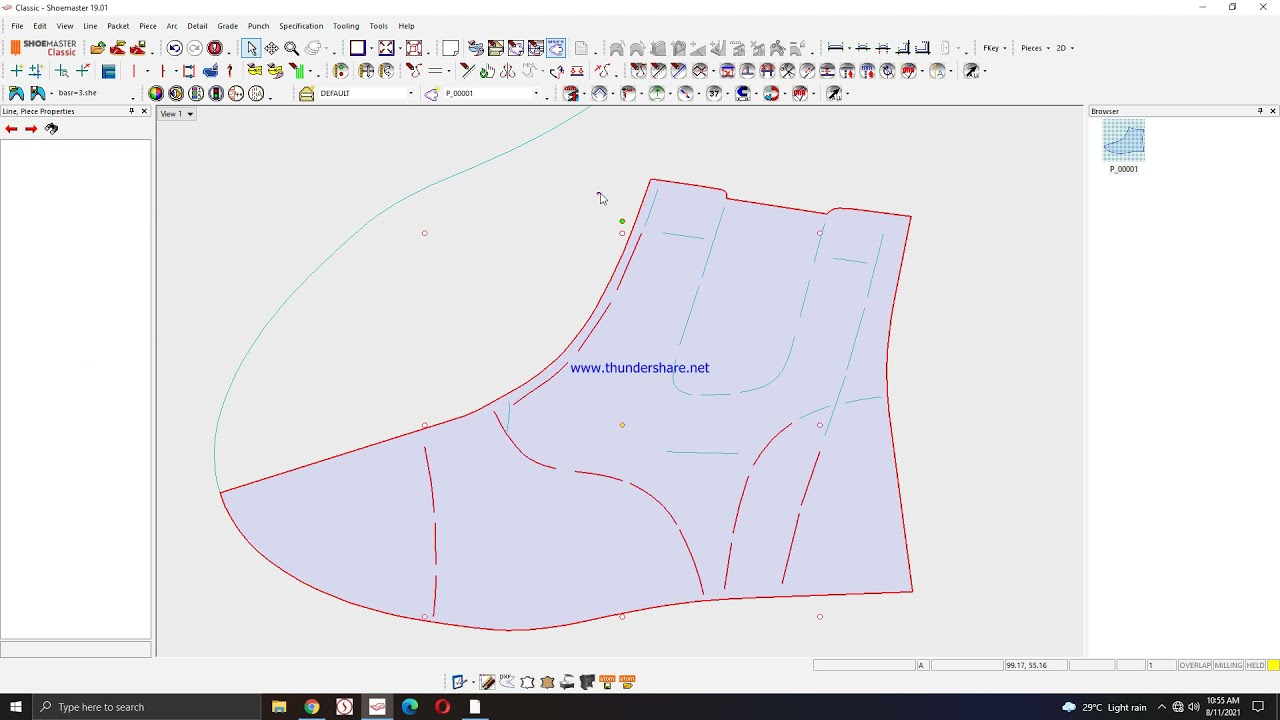The width and height of the screenshot is (1280, 720).
Task: Open the Punch menu
Action: coord(258,26)
